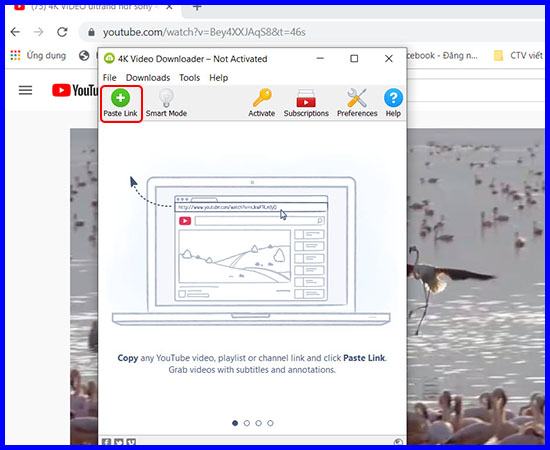Click the green Paste Link icon
Viewport: 550px width, 450px height.
coord(120,98)
